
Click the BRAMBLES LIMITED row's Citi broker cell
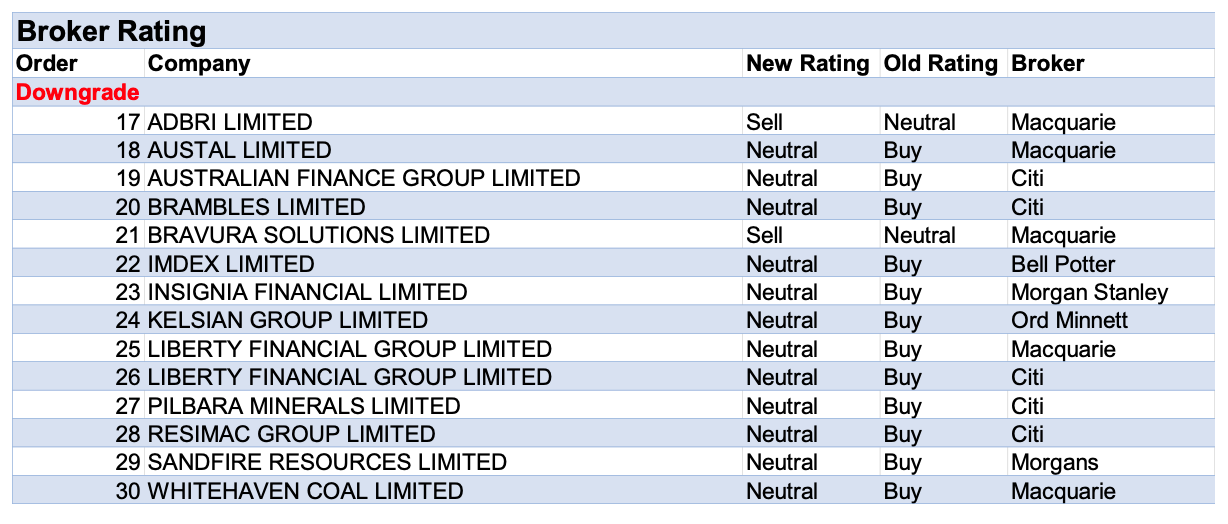pos(1027,207)
